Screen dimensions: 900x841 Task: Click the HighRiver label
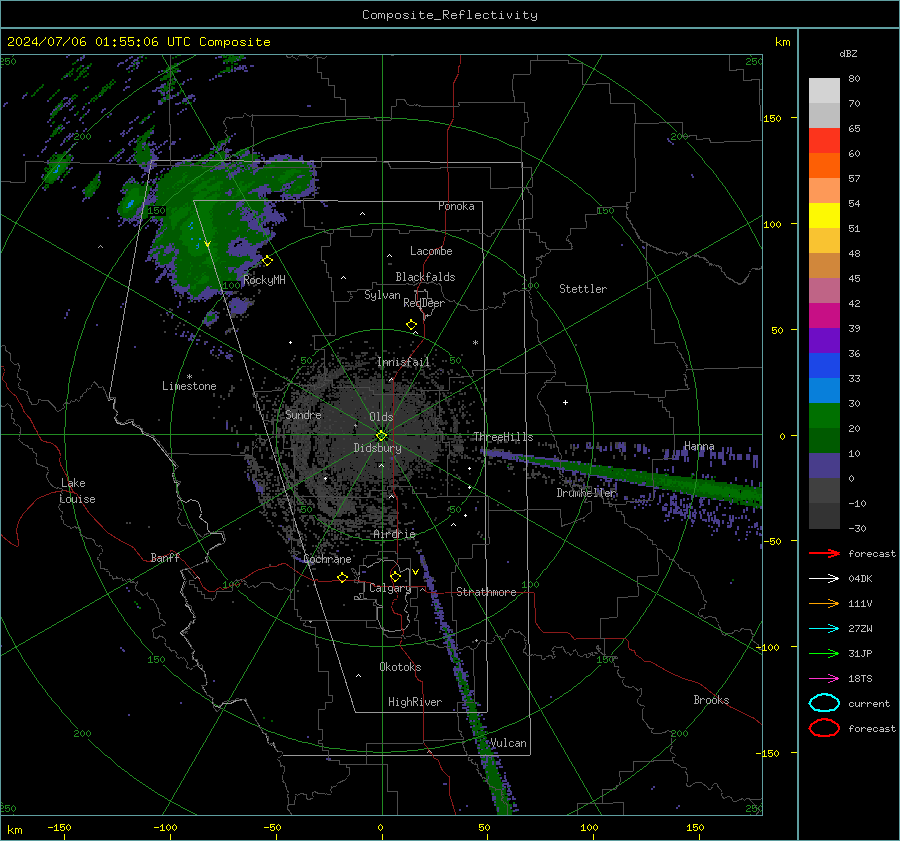(x=415, y=702)
